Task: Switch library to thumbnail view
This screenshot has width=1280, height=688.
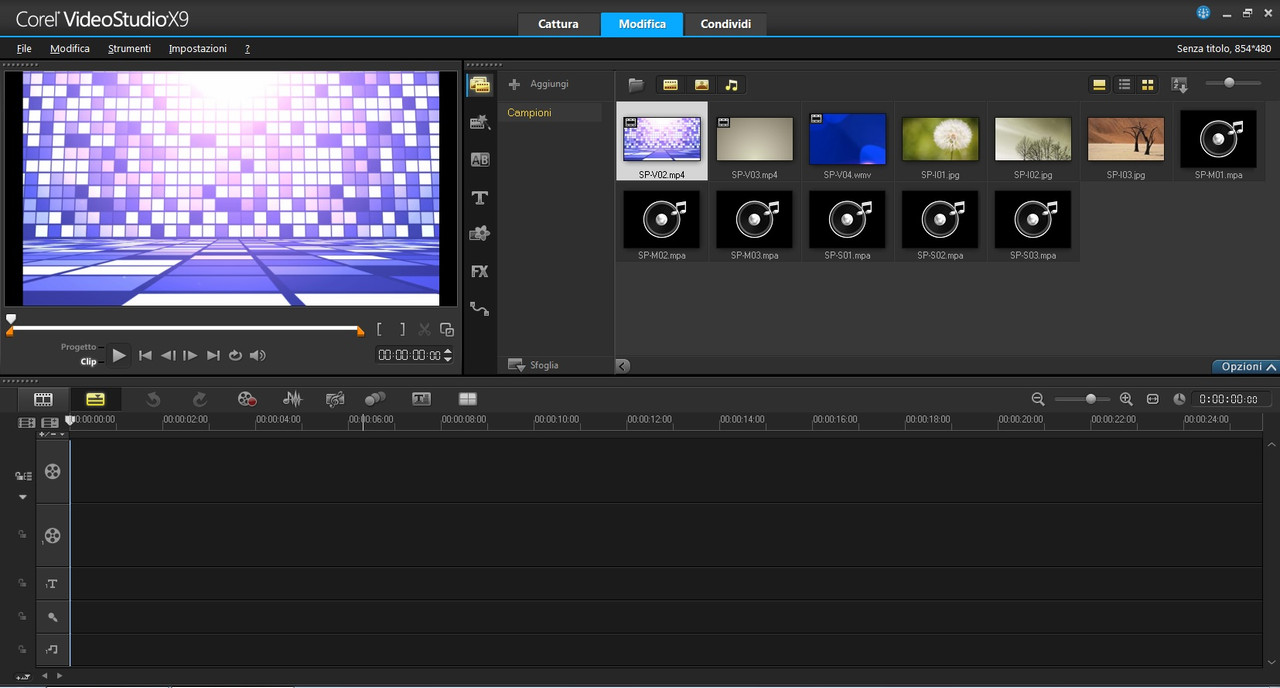Action: (1148, 85)
